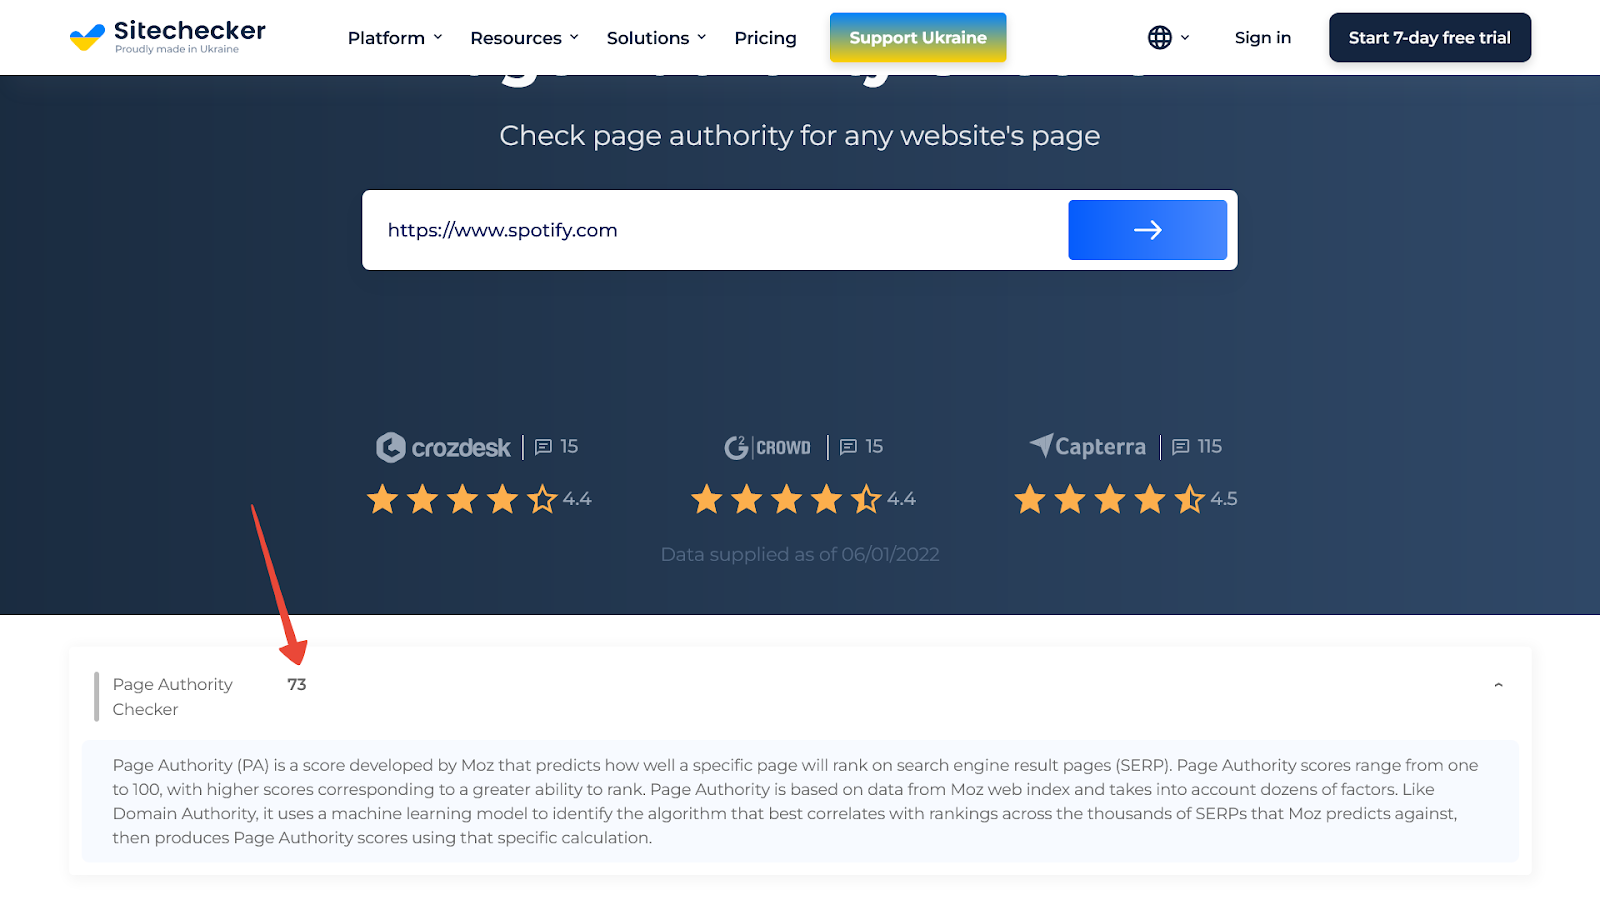Click the G2 Crowd logo

tap(767, 447)
